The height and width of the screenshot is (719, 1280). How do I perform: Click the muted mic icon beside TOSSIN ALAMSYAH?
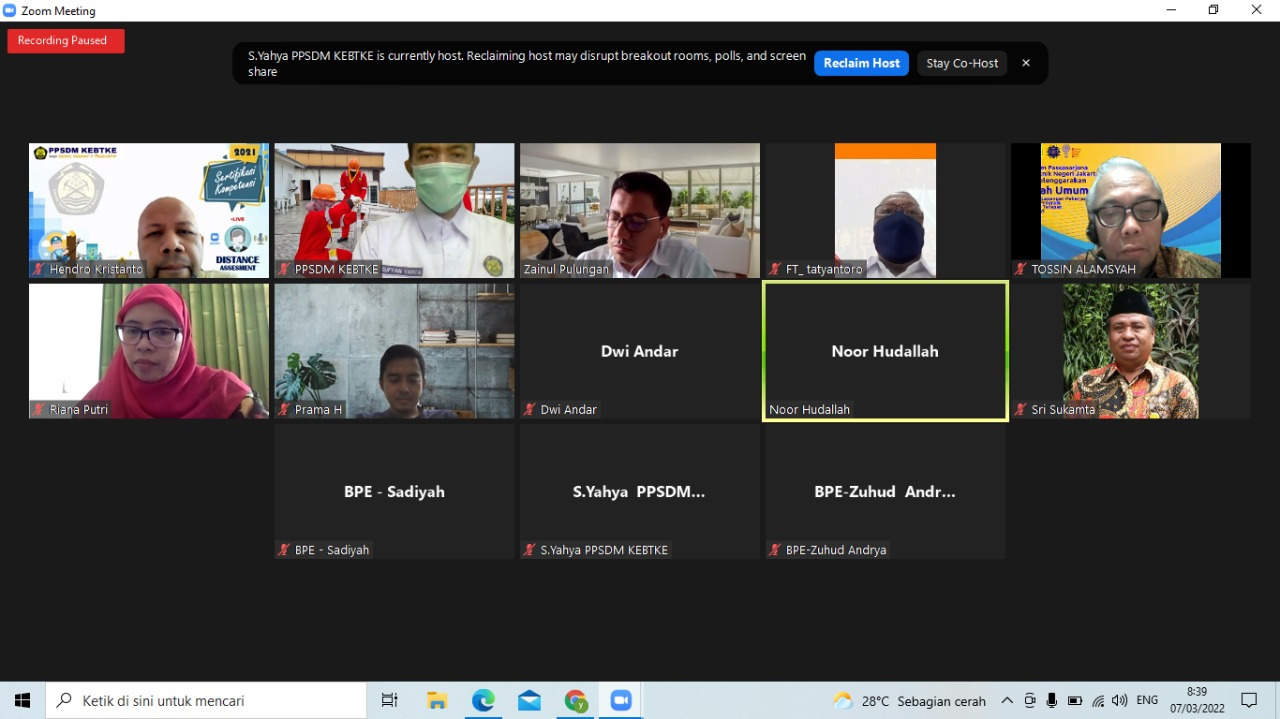[x=1021, y=270]
